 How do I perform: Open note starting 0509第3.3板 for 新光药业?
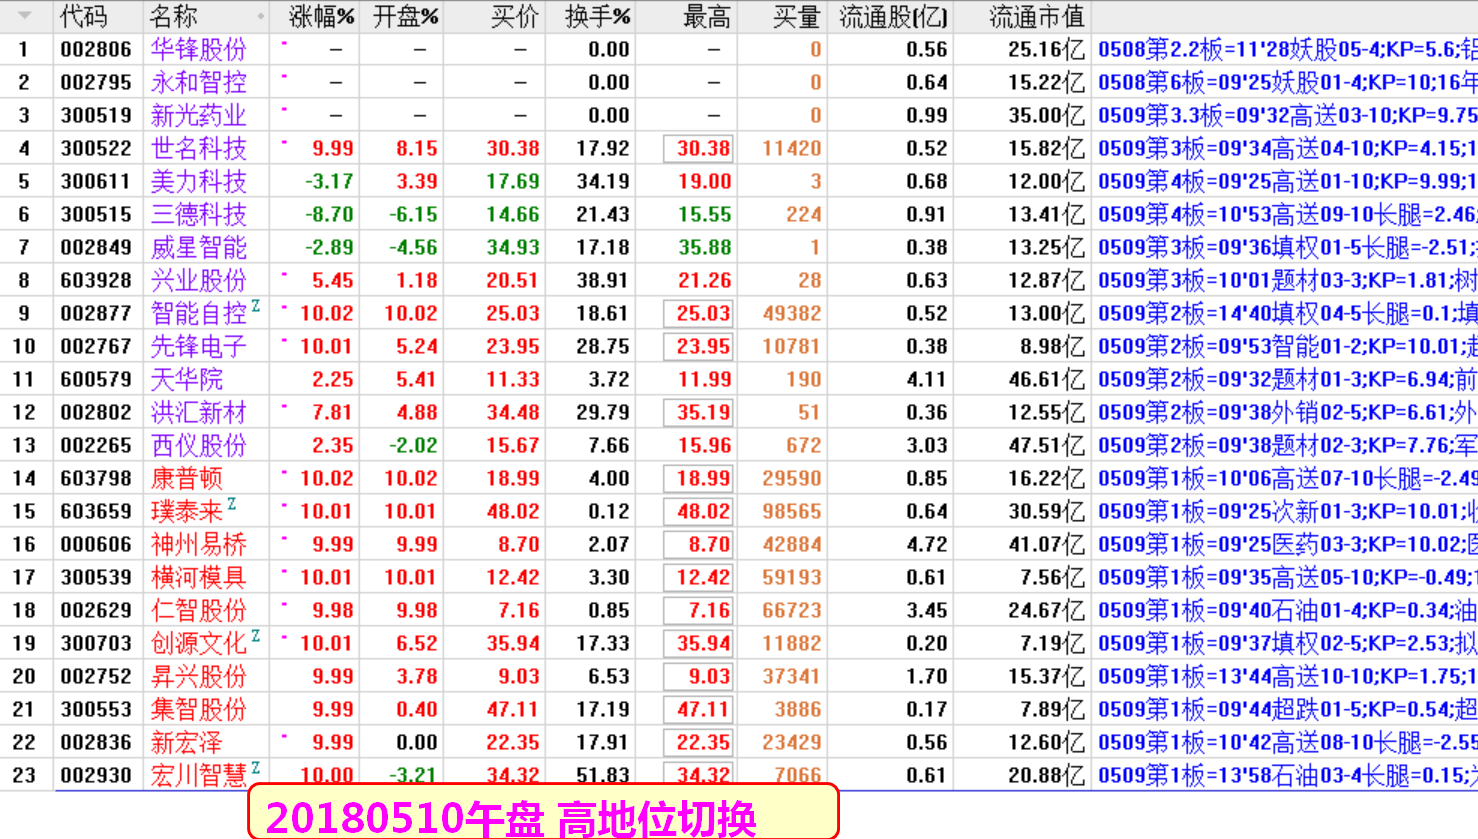(1287, 115)
